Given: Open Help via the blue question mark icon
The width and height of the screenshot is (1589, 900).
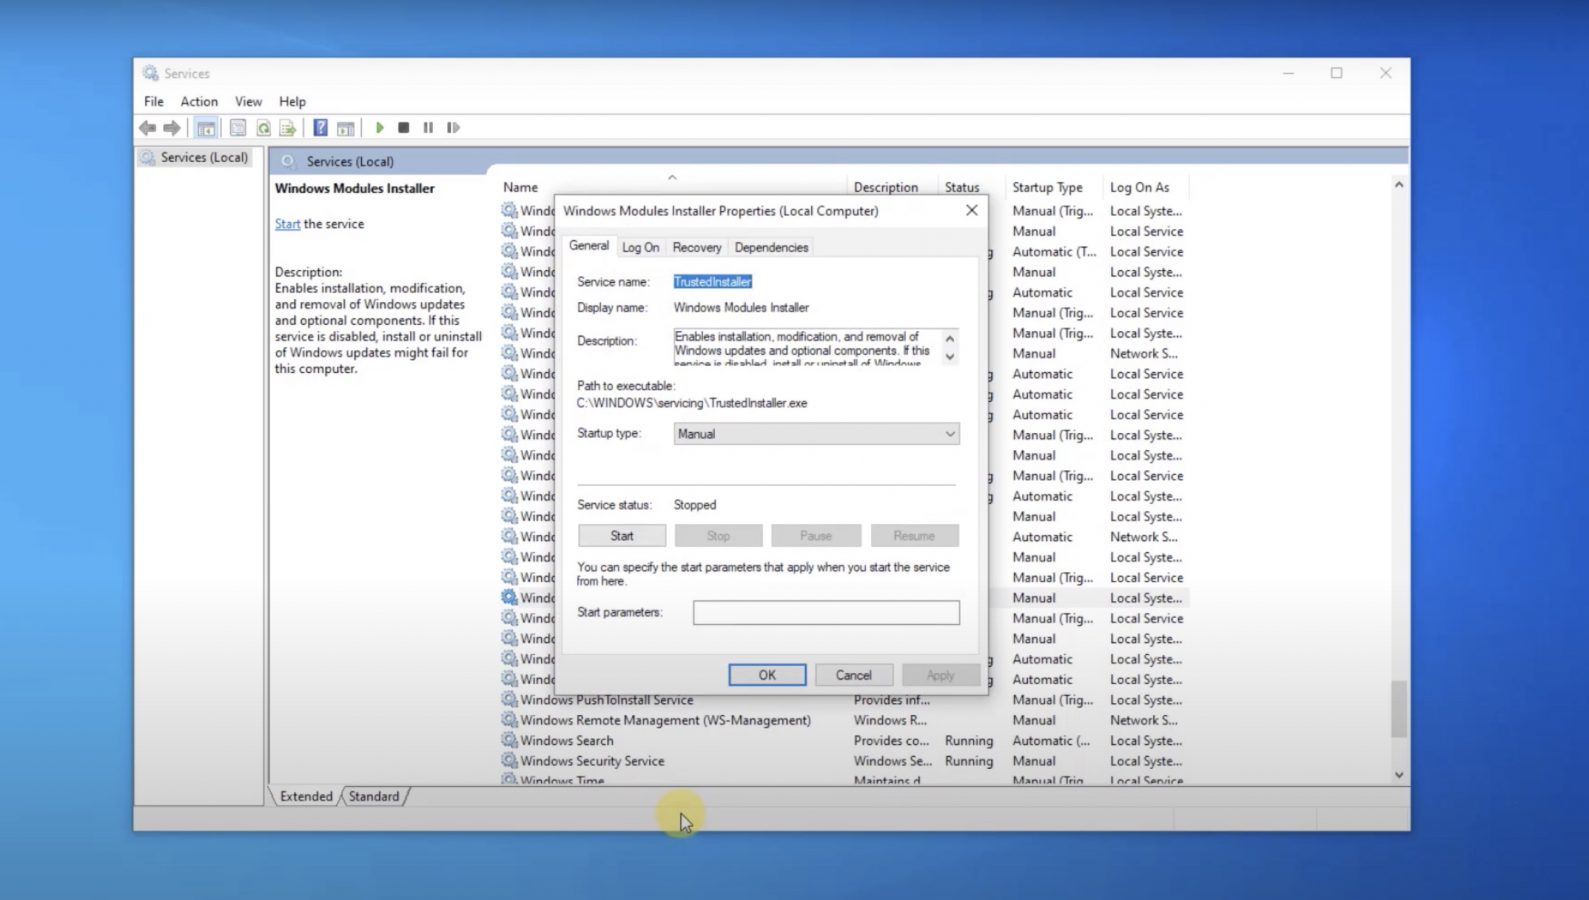Looking at the screenshot, I should coord(320,128).
